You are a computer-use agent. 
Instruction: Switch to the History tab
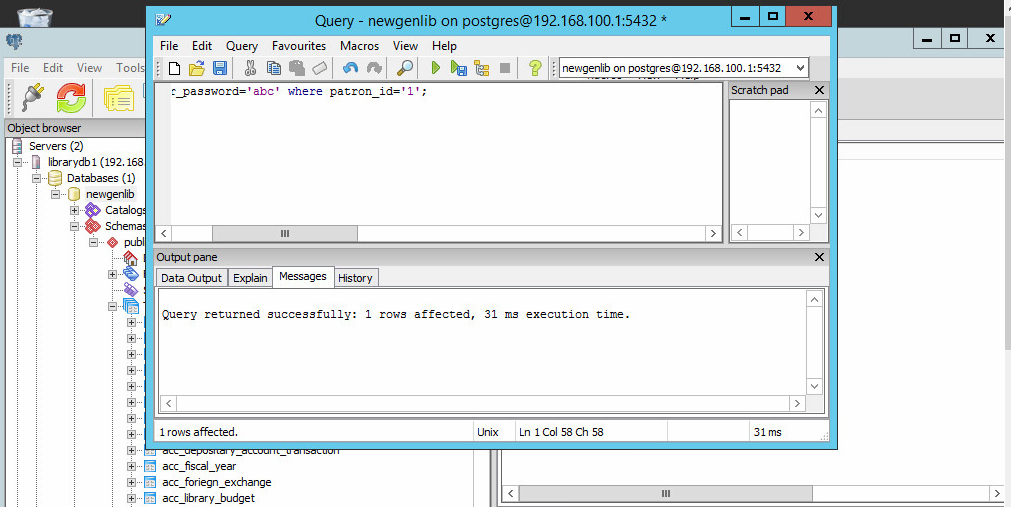pos(355,278)
